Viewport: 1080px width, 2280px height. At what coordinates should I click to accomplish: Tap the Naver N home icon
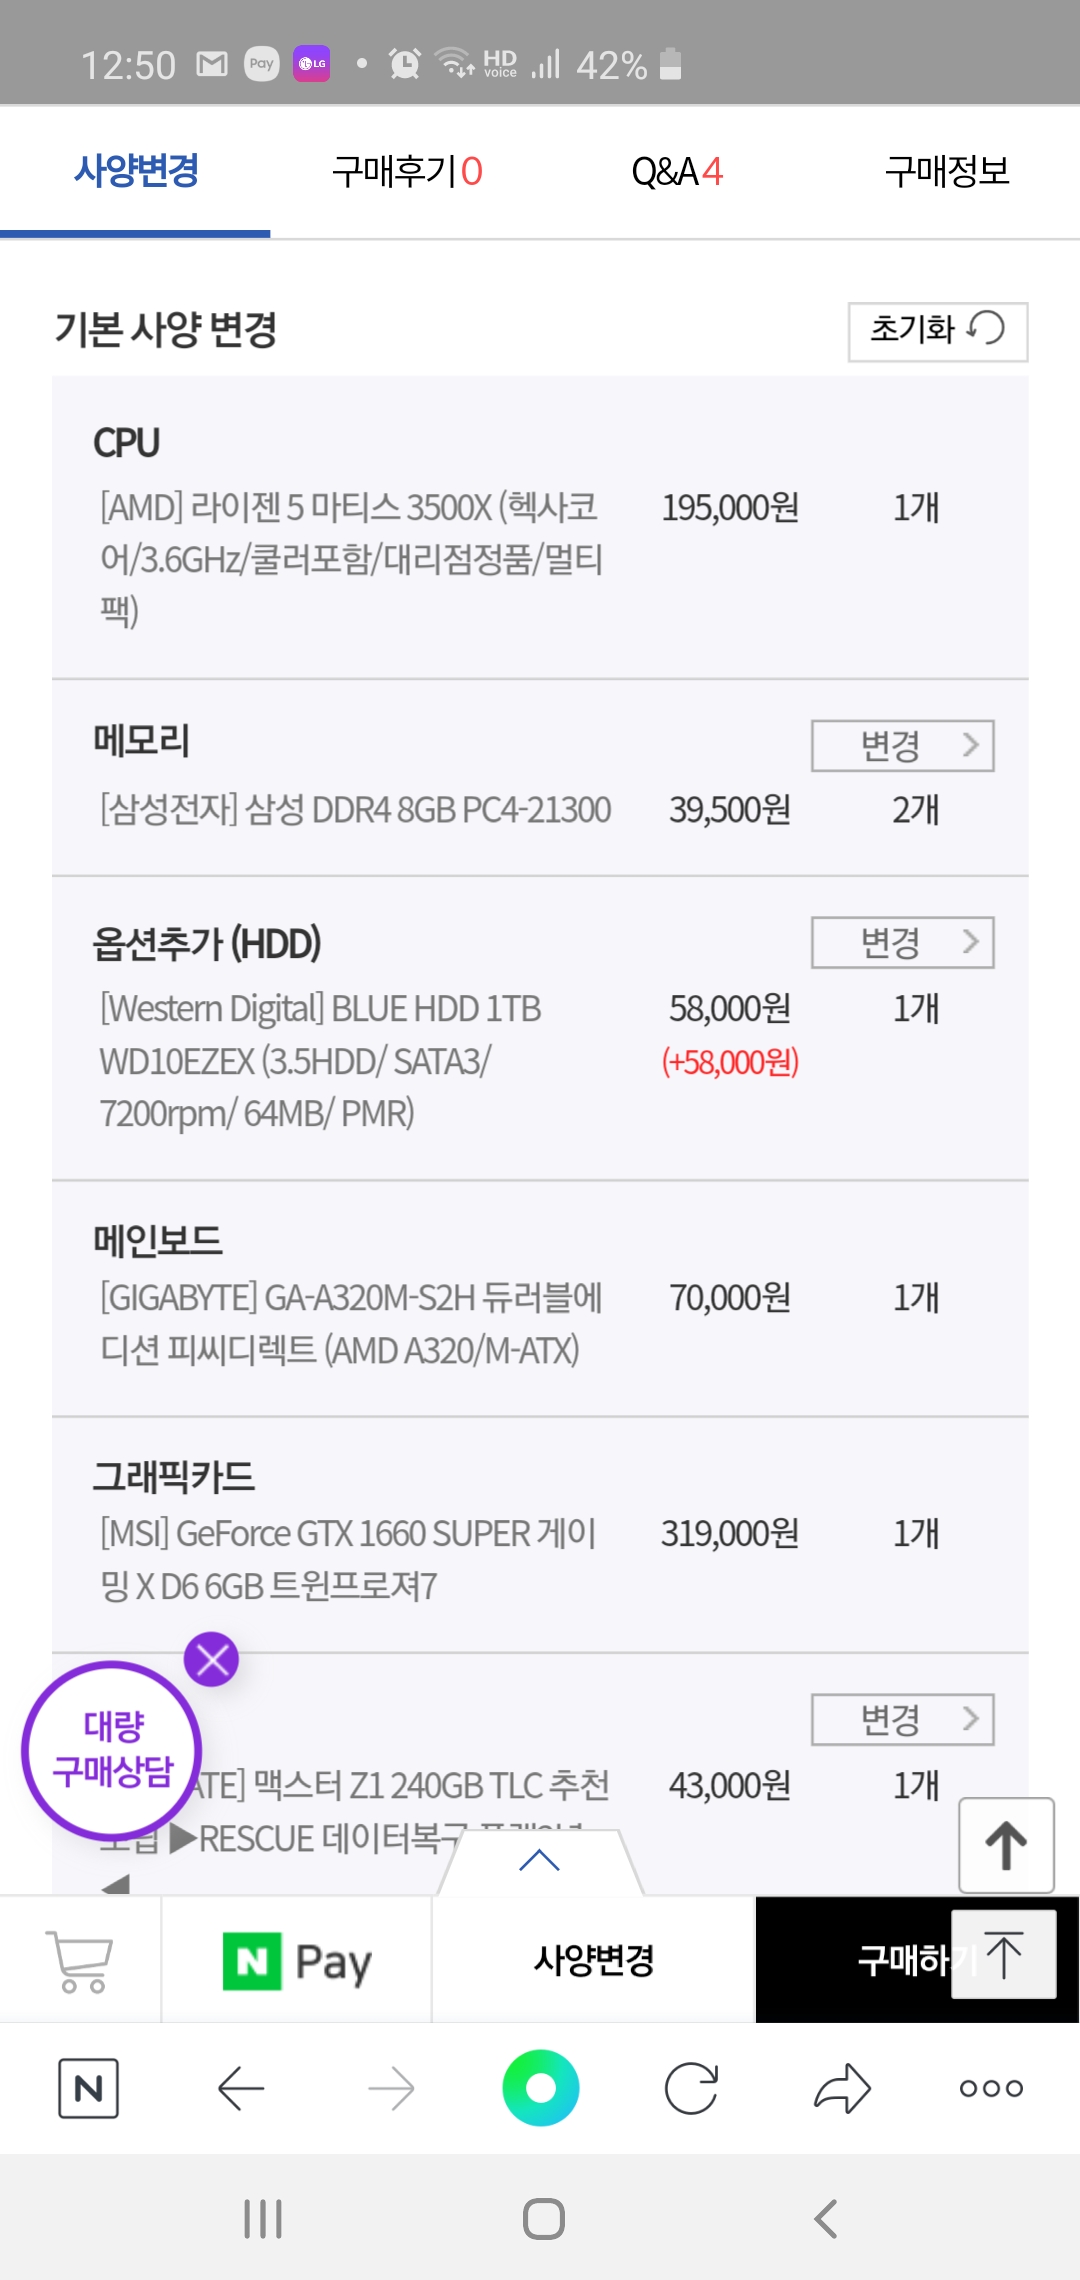click(88, 2088)
